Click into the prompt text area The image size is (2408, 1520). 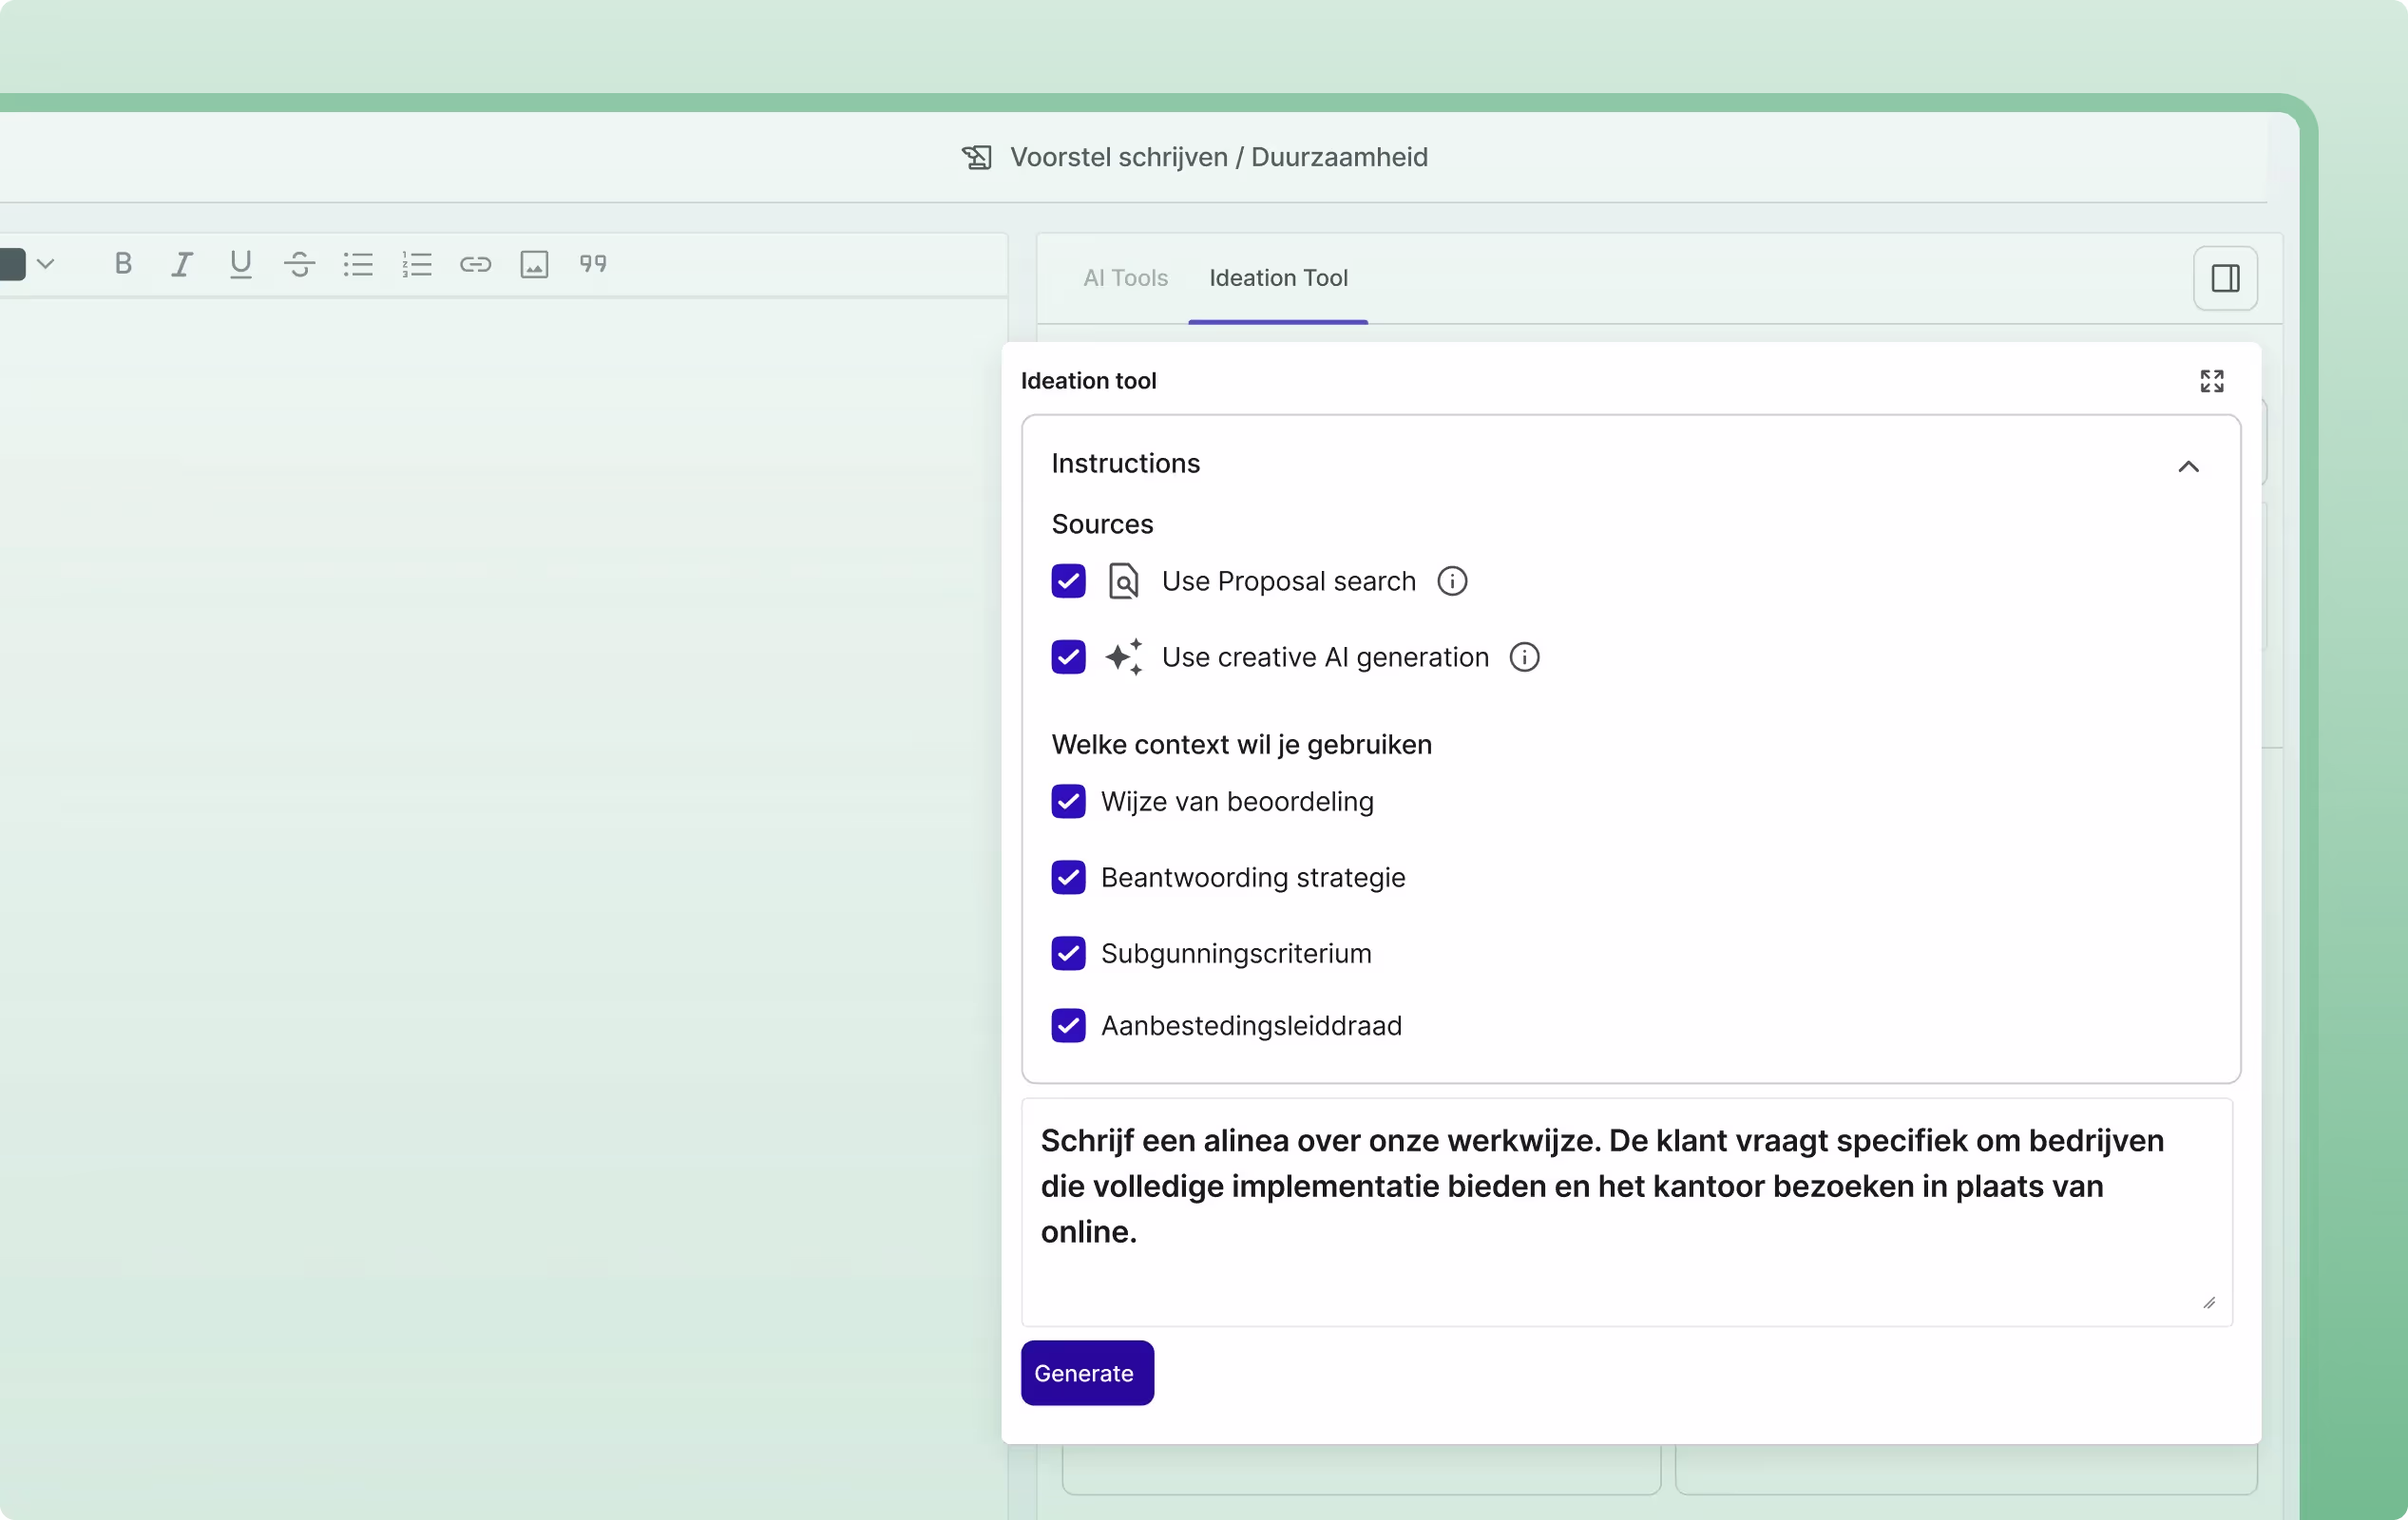pyautogui.click(x=1625, y=1210)
